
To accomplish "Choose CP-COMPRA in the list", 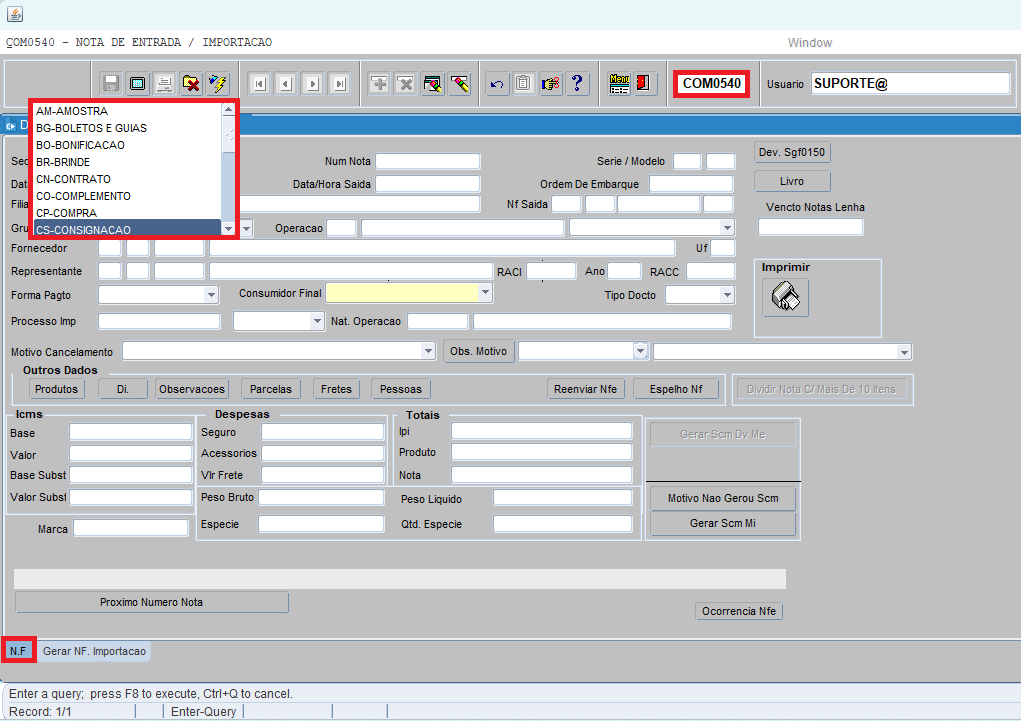I will point(128,213).
